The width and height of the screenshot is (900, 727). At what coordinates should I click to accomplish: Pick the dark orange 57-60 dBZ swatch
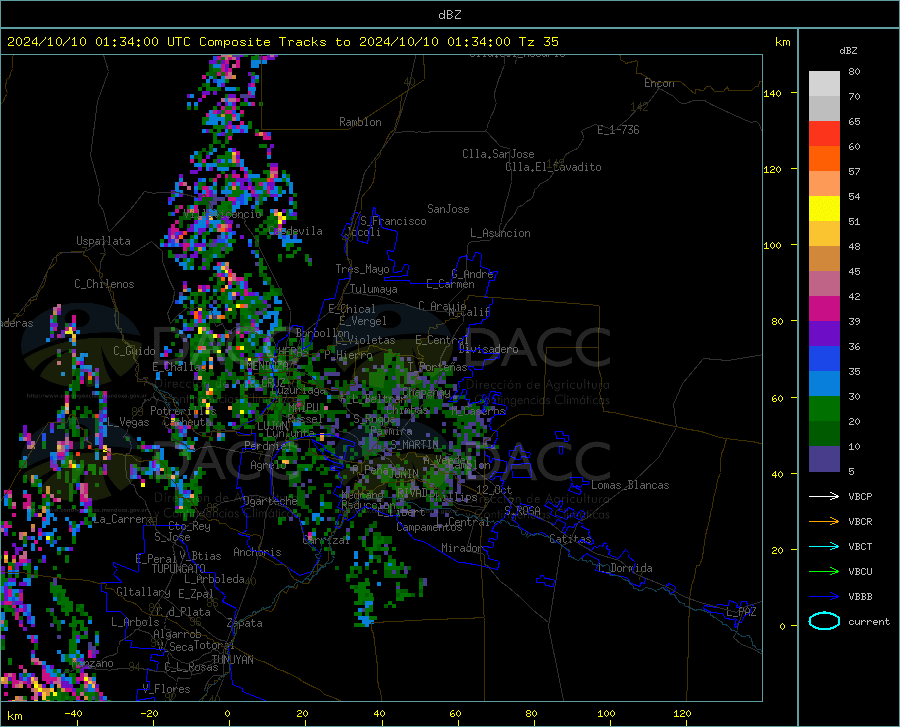(824, 159)
